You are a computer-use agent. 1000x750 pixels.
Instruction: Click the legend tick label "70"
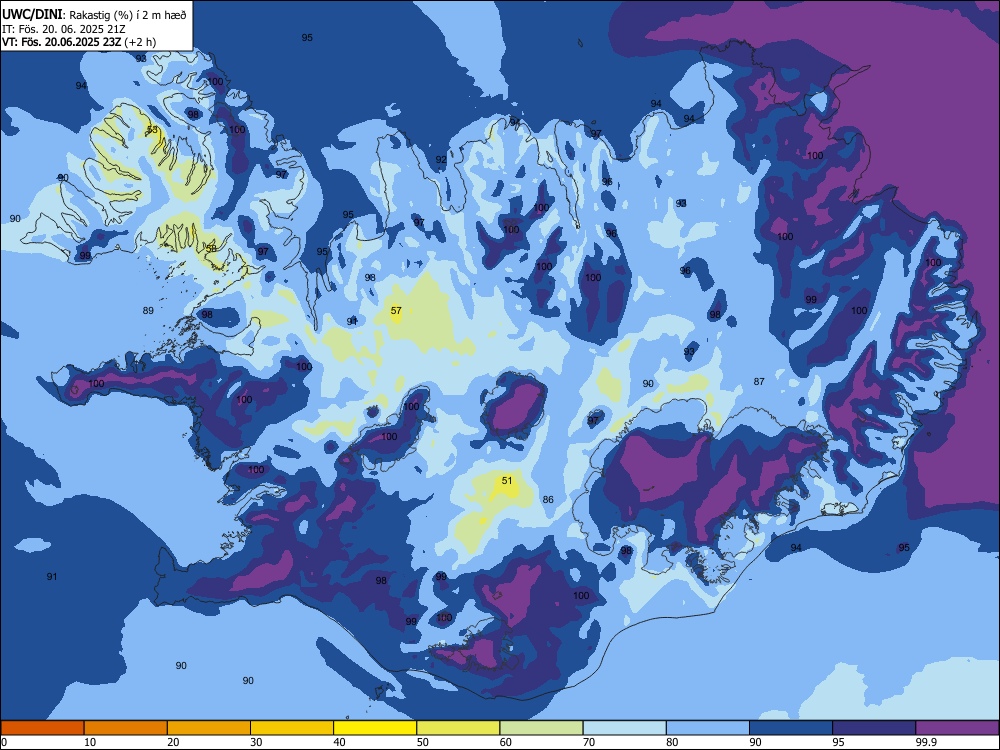[589, 742]
